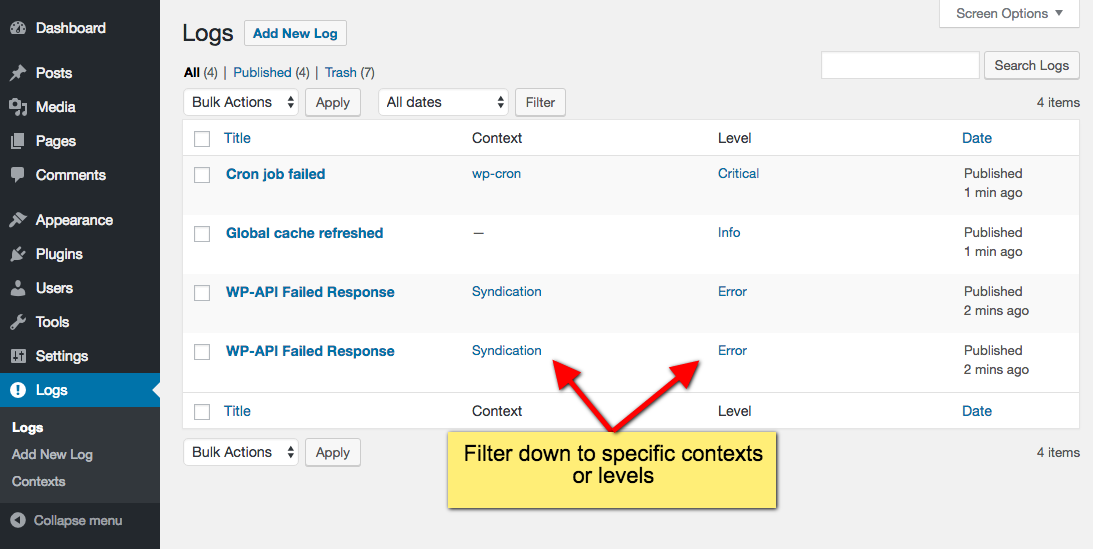Click the Add New Log button
The image size is (1093, 549).
coord(296,33)
